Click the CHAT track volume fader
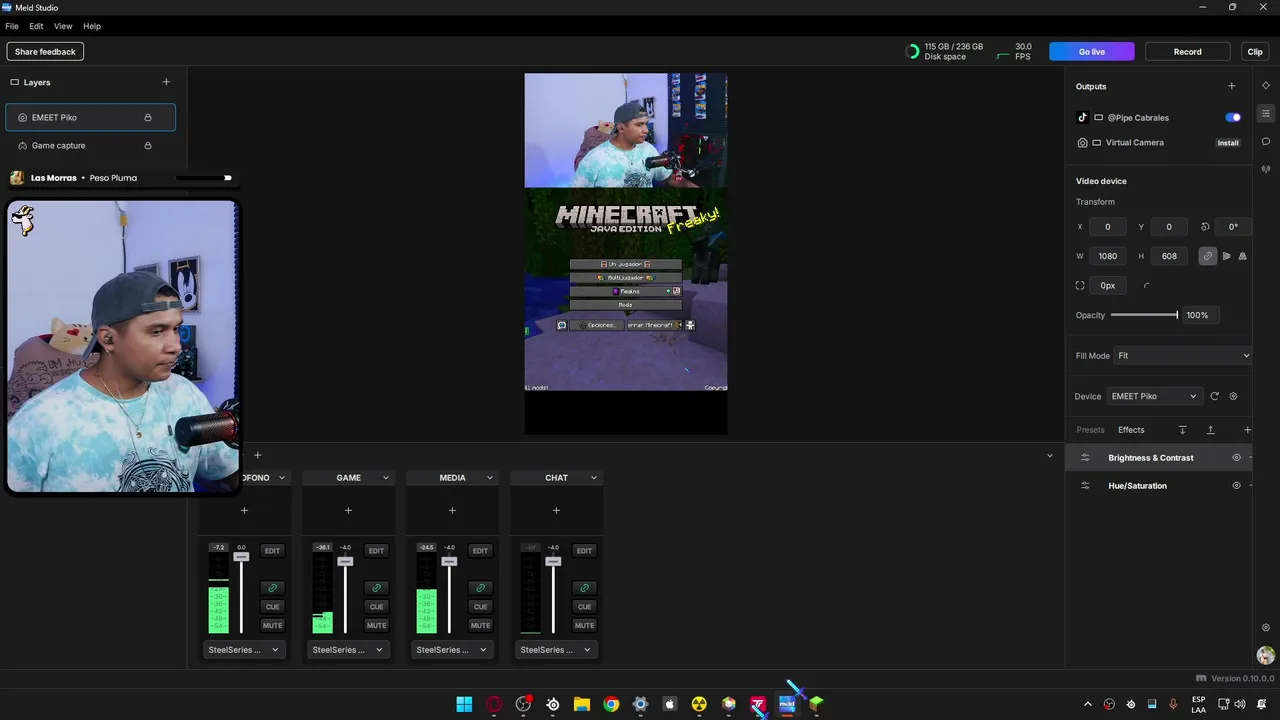This screenshot has height=720, width=1280. [553, 562]
